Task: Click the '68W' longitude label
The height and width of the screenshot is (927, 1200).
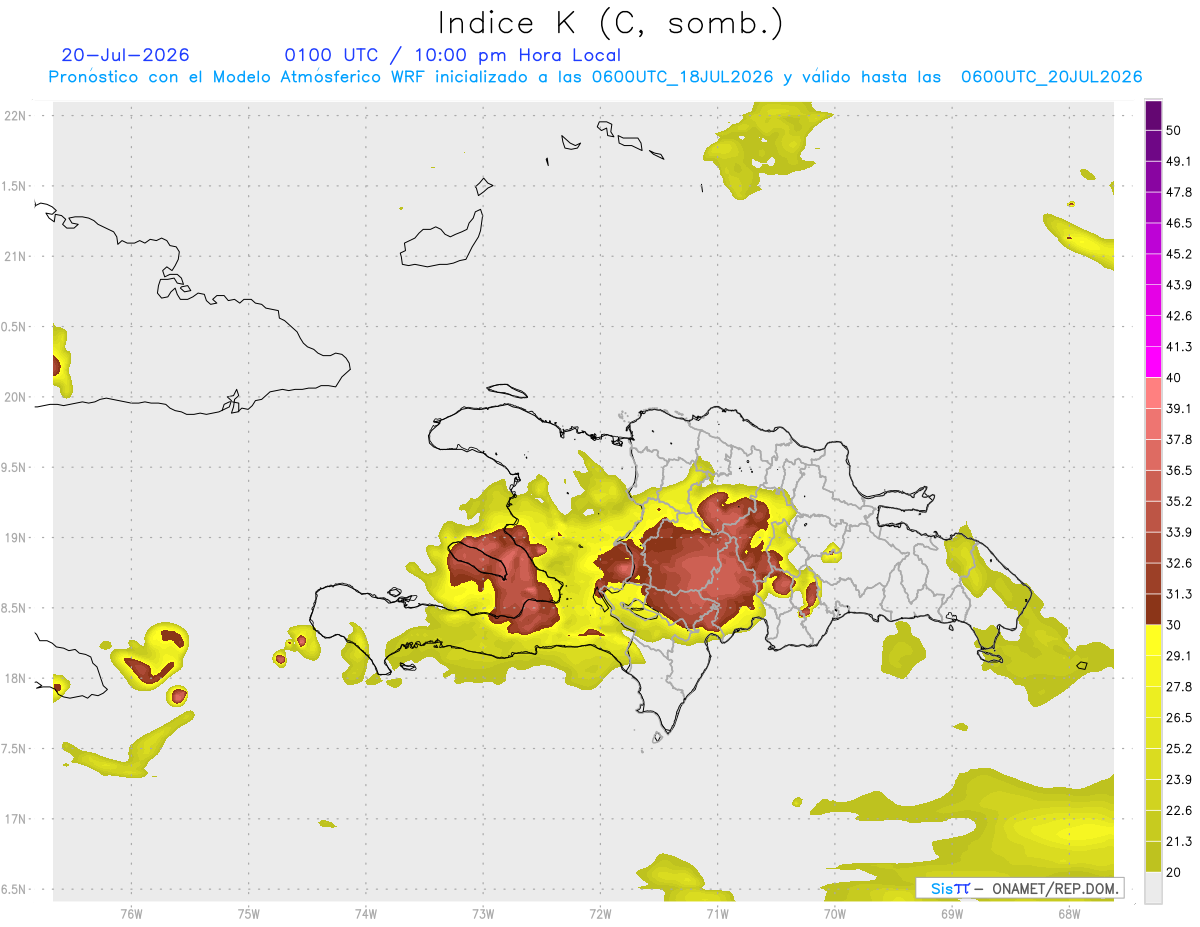Action: [x=1068, y=913]
